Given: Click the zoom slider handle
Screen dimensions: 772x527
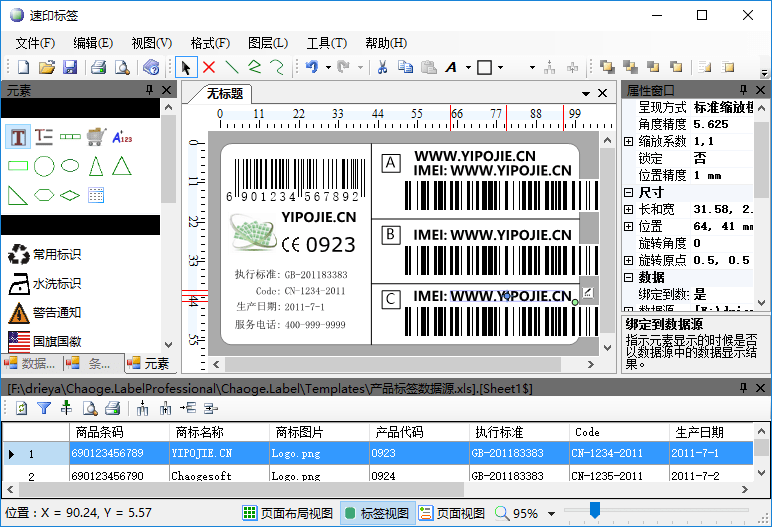Looking at the screenshot, I should pyautogui.click(x=594, y=512).
